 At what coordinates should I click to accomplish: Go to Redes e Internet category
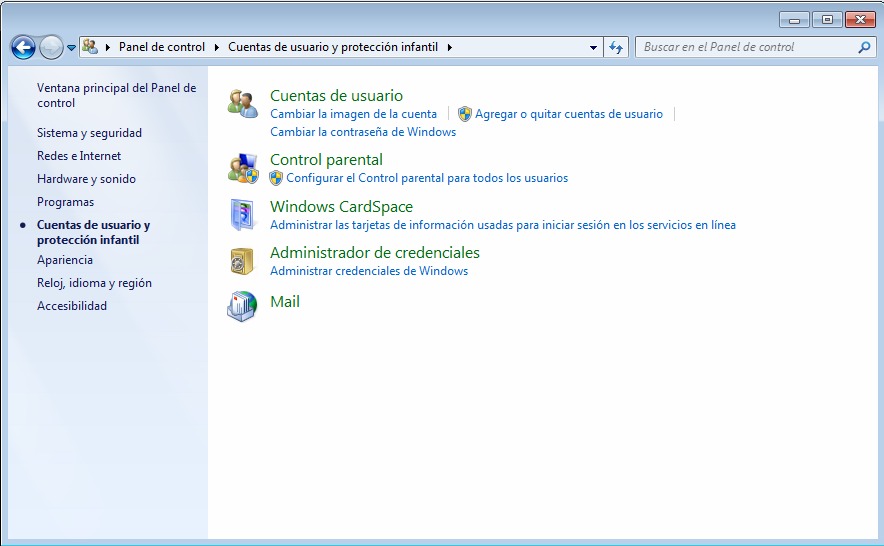click(x=79, y=156)
